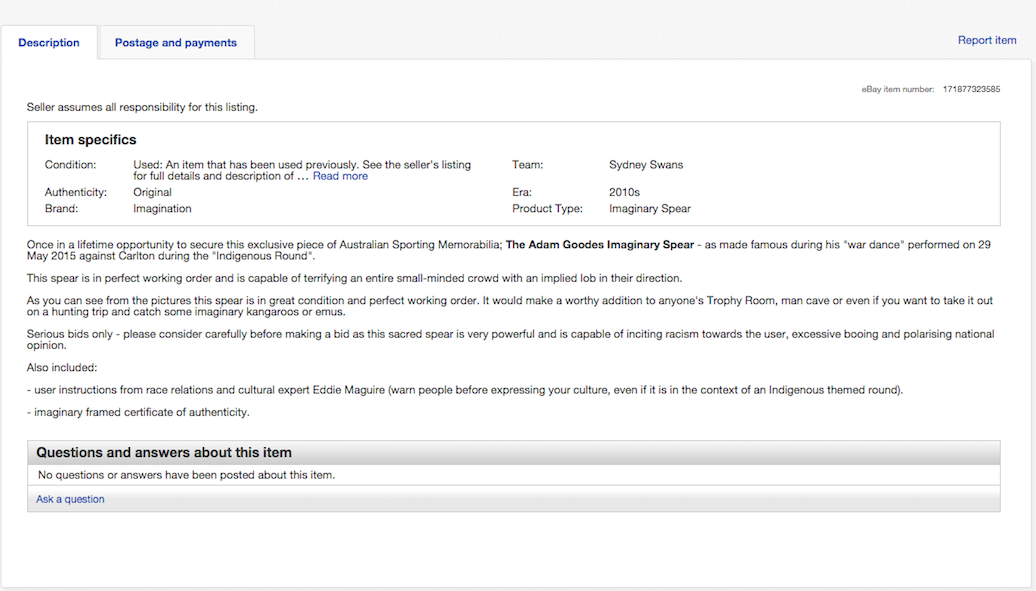Click the Seller assumes all responsibility notice
Viewport: 1036px width, 591px height.
pos(142,107)
